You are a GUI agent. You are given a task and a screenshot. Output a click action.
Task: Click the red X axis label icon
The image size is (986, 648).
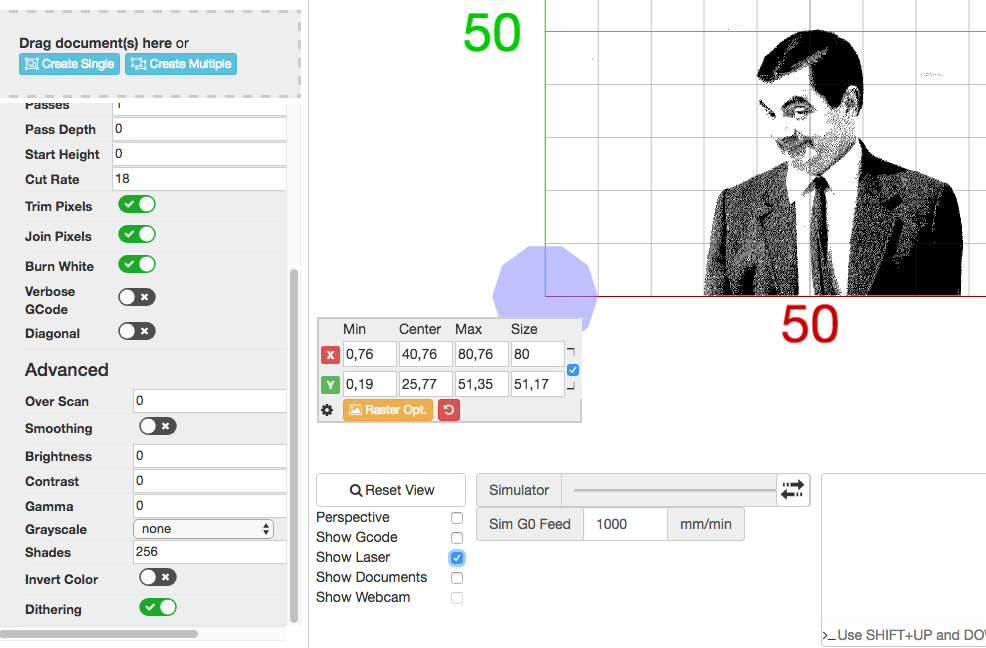pos(330,355)
